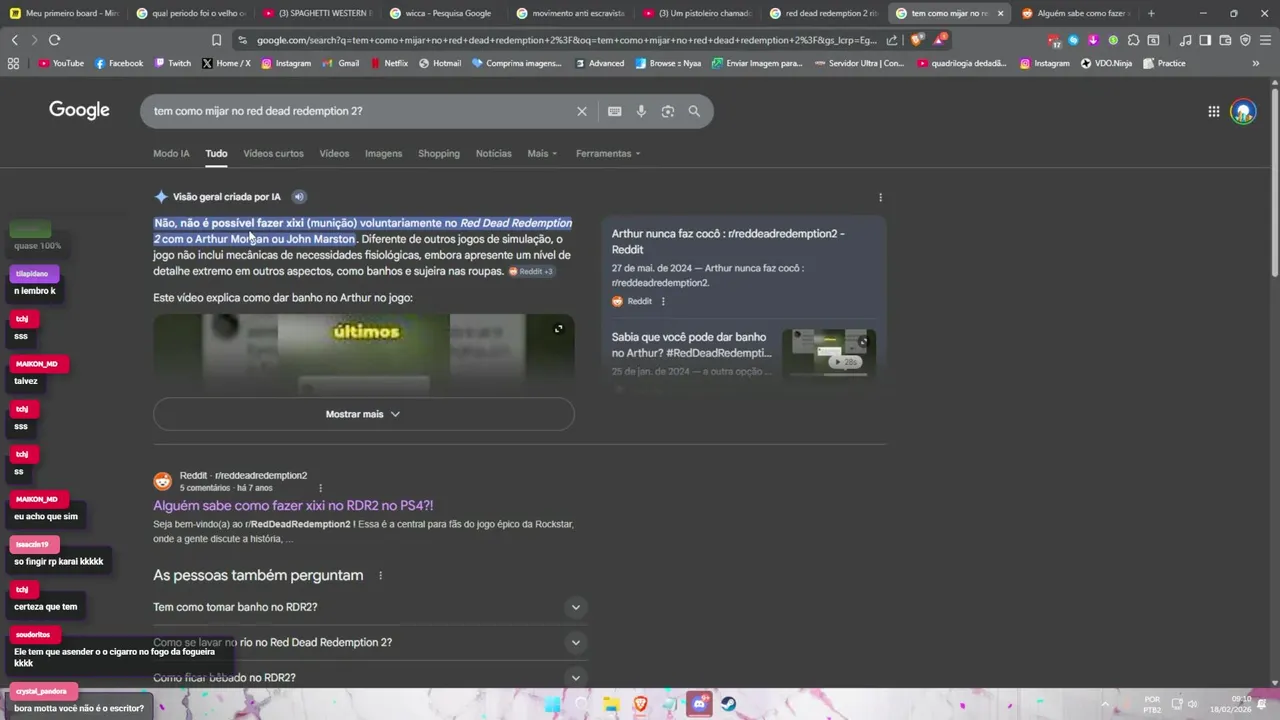Open the Google apps grid
This screenshot has height=720, width=1280.
[x=1213, y=112]
